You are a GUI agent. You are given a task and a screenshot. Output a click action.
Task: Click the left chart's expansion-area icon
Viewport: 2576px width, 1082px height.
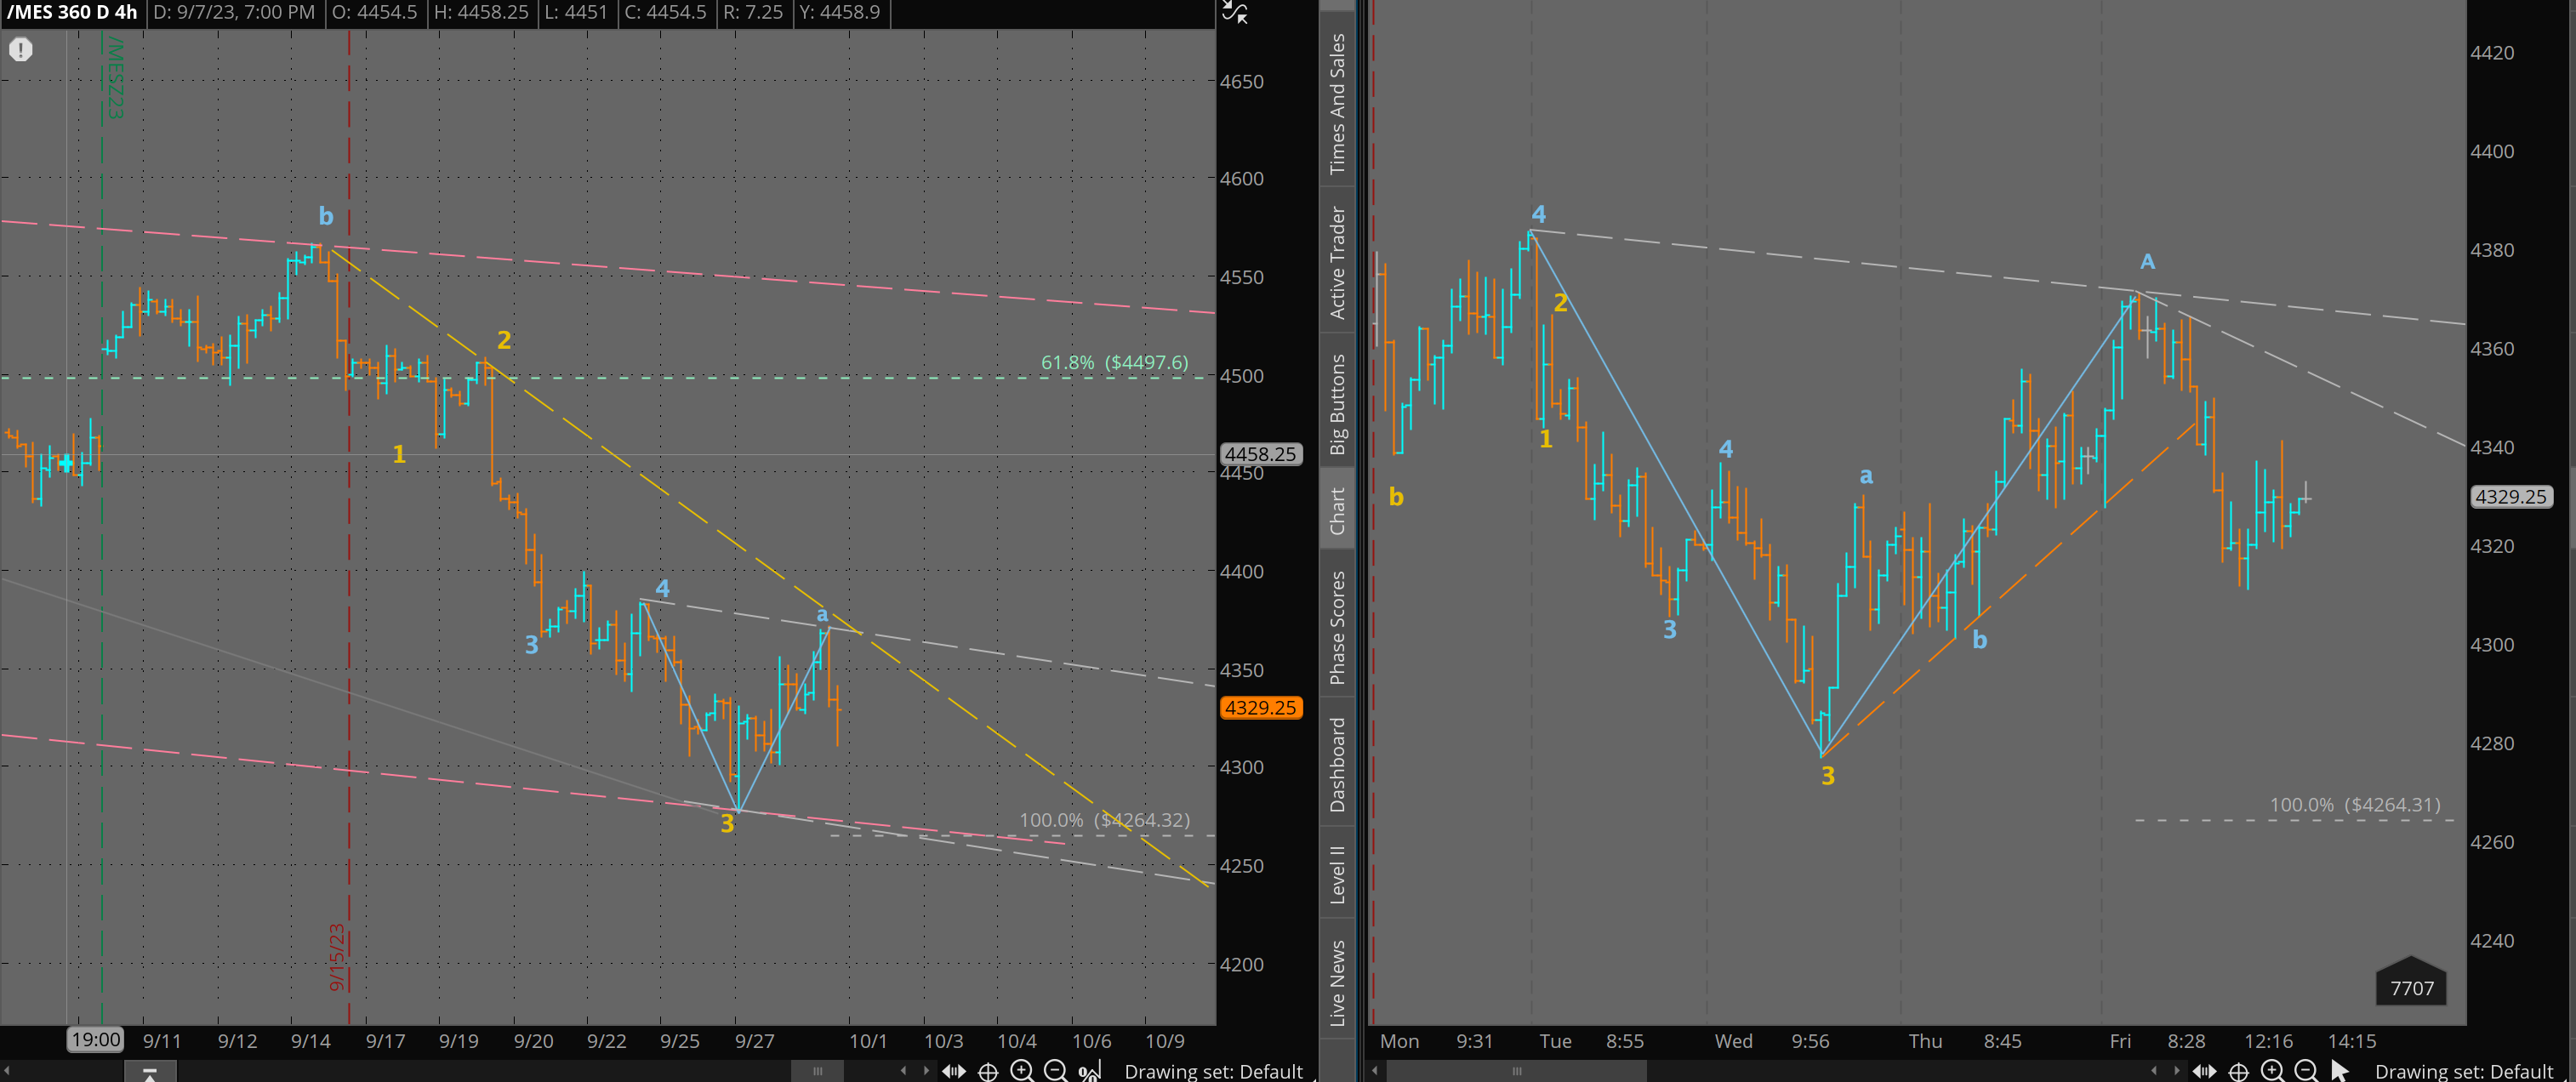(x=954, y=1071)
